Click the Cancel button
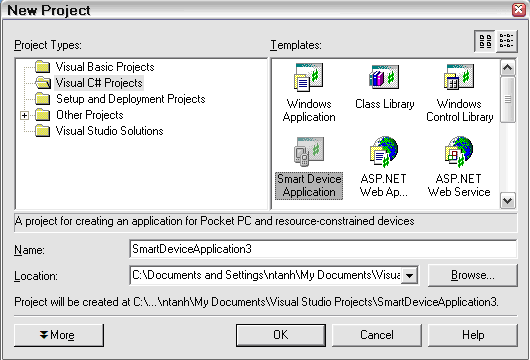Image resolution: width=530 pixels, height=360 pixels. [377, 335]
